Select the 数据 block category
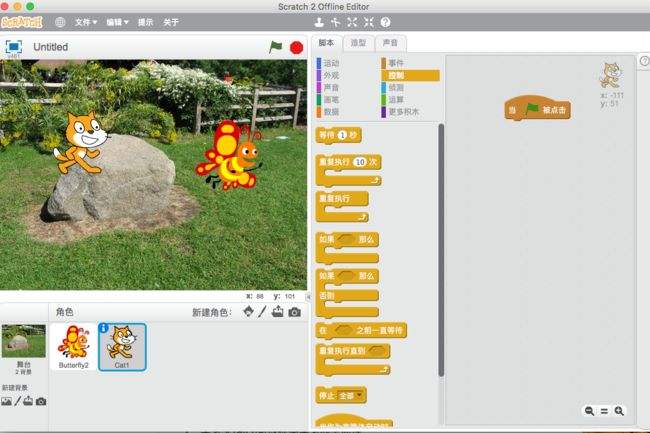The height and width of the screenshot is (433, 650). pyautogui.click(x=328, y=111)
